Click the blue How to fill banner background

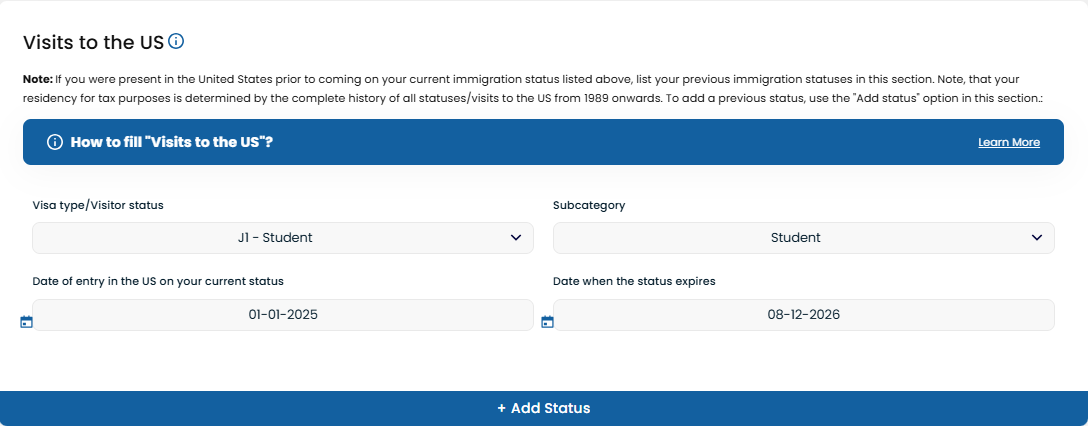[624, 142]
